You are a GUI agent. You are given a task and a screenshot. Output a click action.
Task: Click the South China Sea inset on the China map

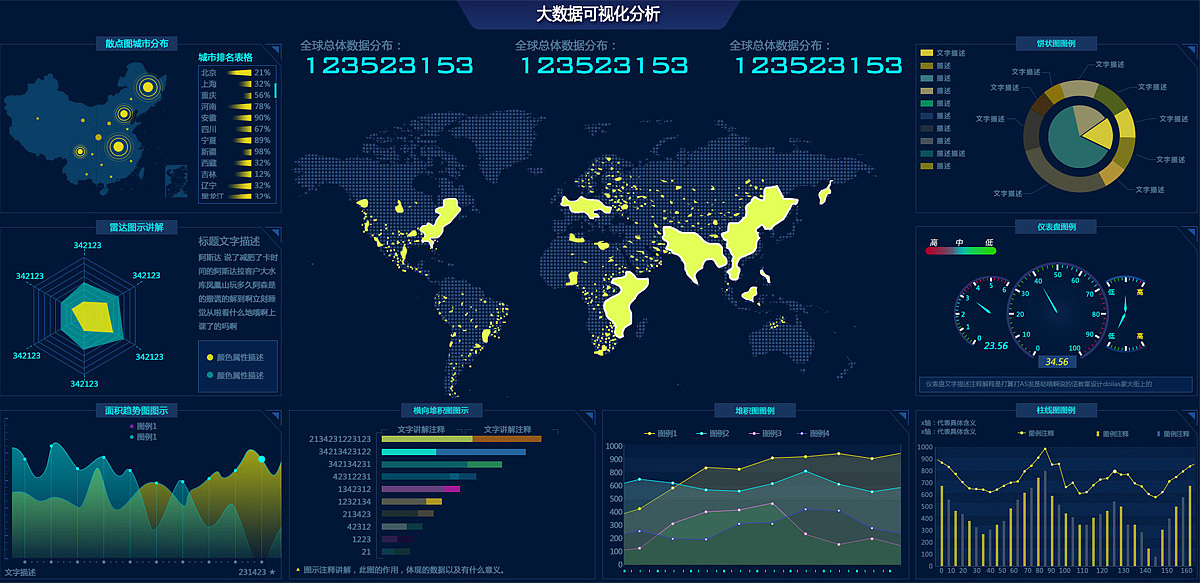tap(176, 181)
